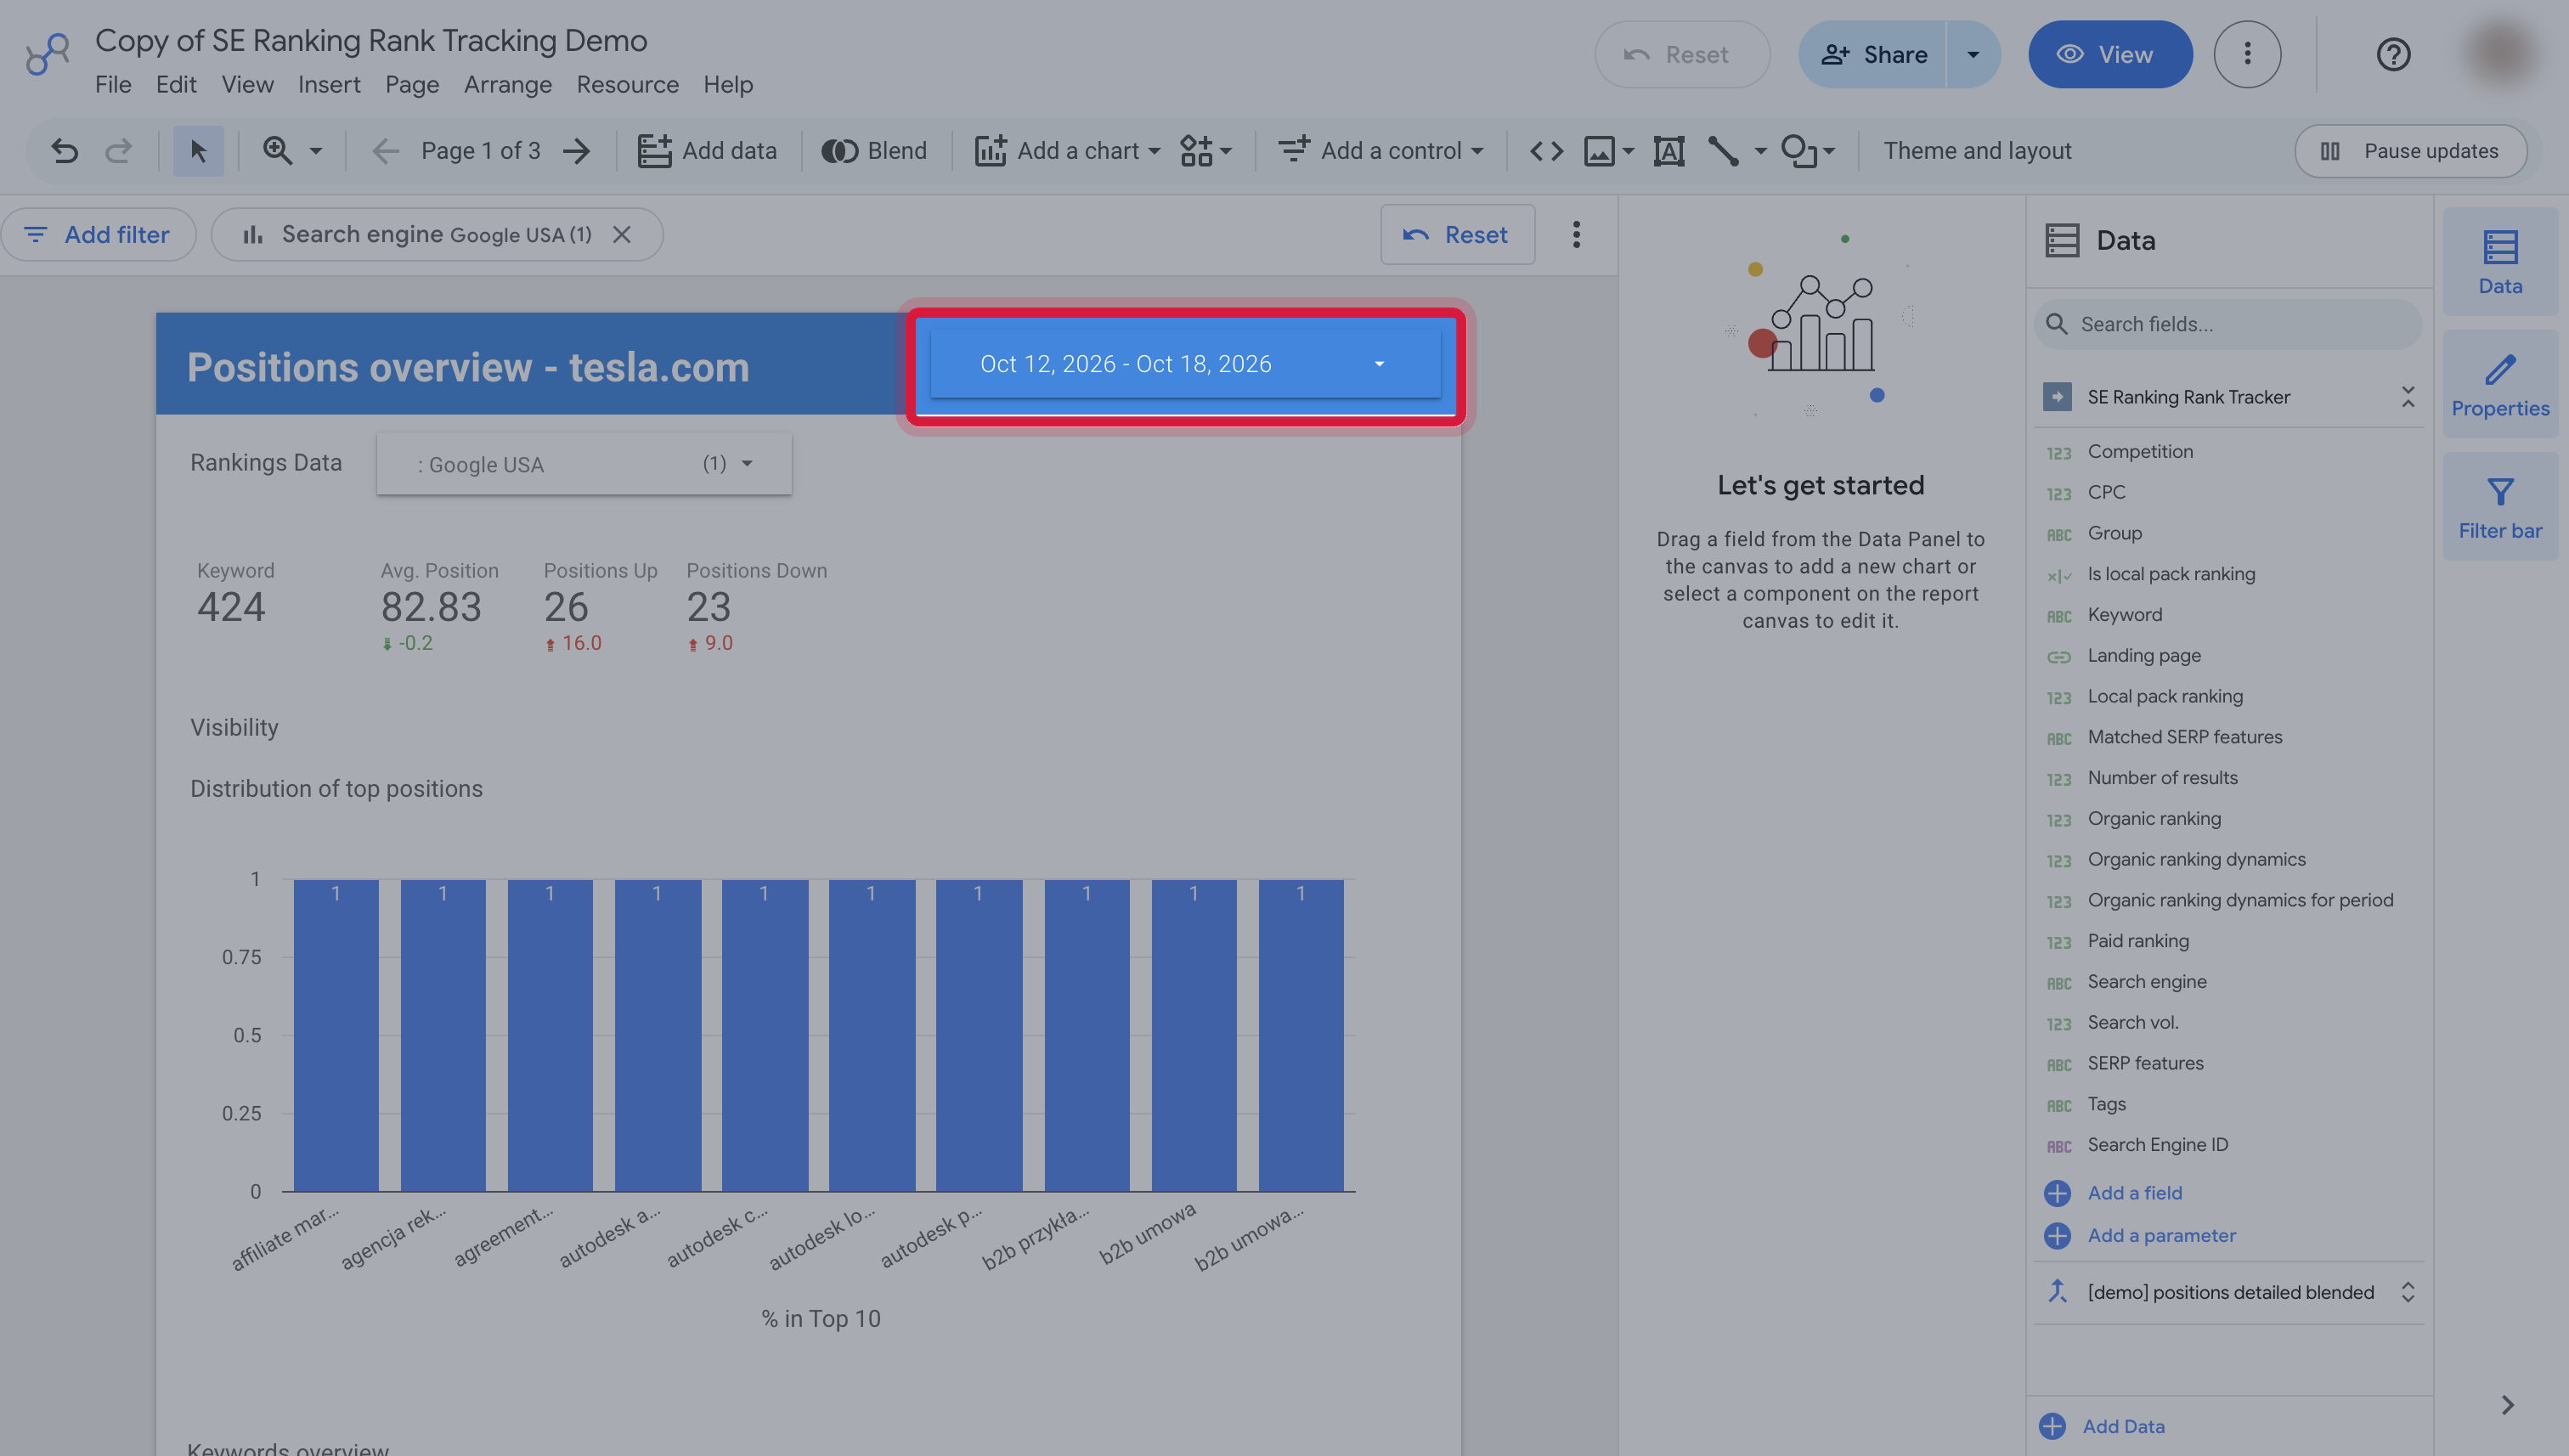Select the selection mode pointer tool
Image resolution: width=2569 pixels, height=1456 pixels.
click(x=198, y=151)
